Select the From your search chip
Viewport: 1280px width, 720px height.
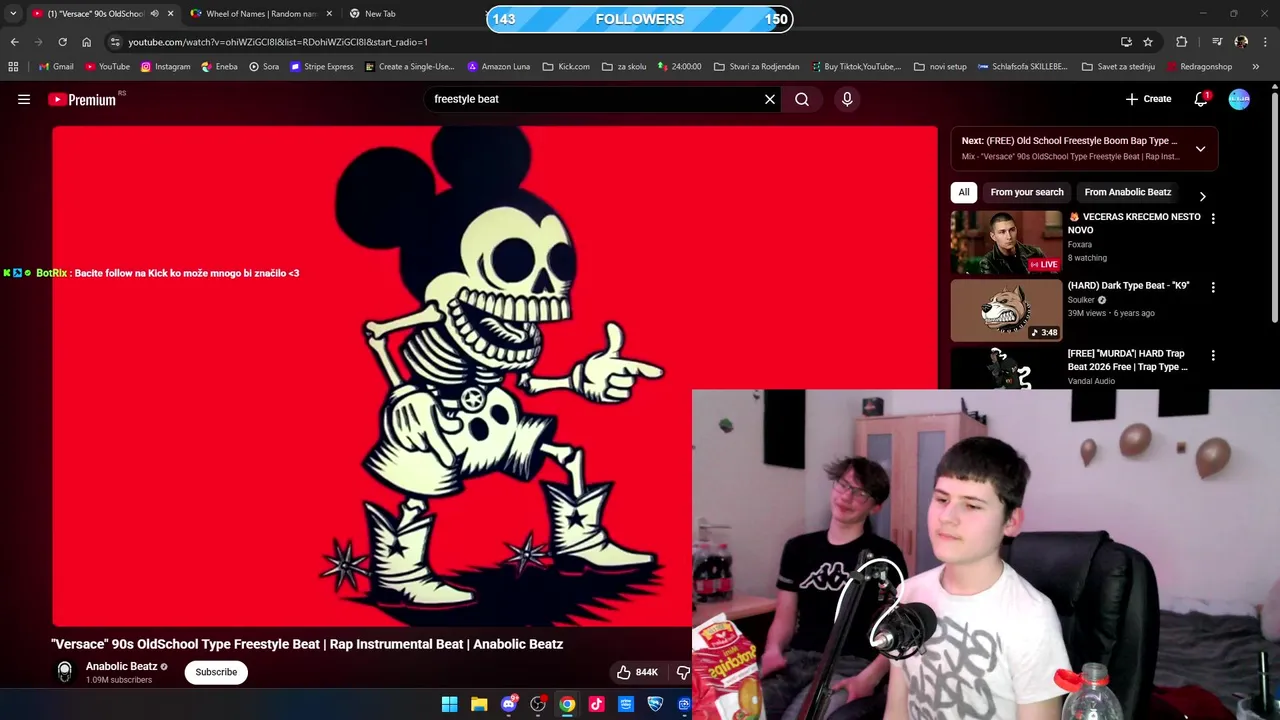click(1027, 192)
